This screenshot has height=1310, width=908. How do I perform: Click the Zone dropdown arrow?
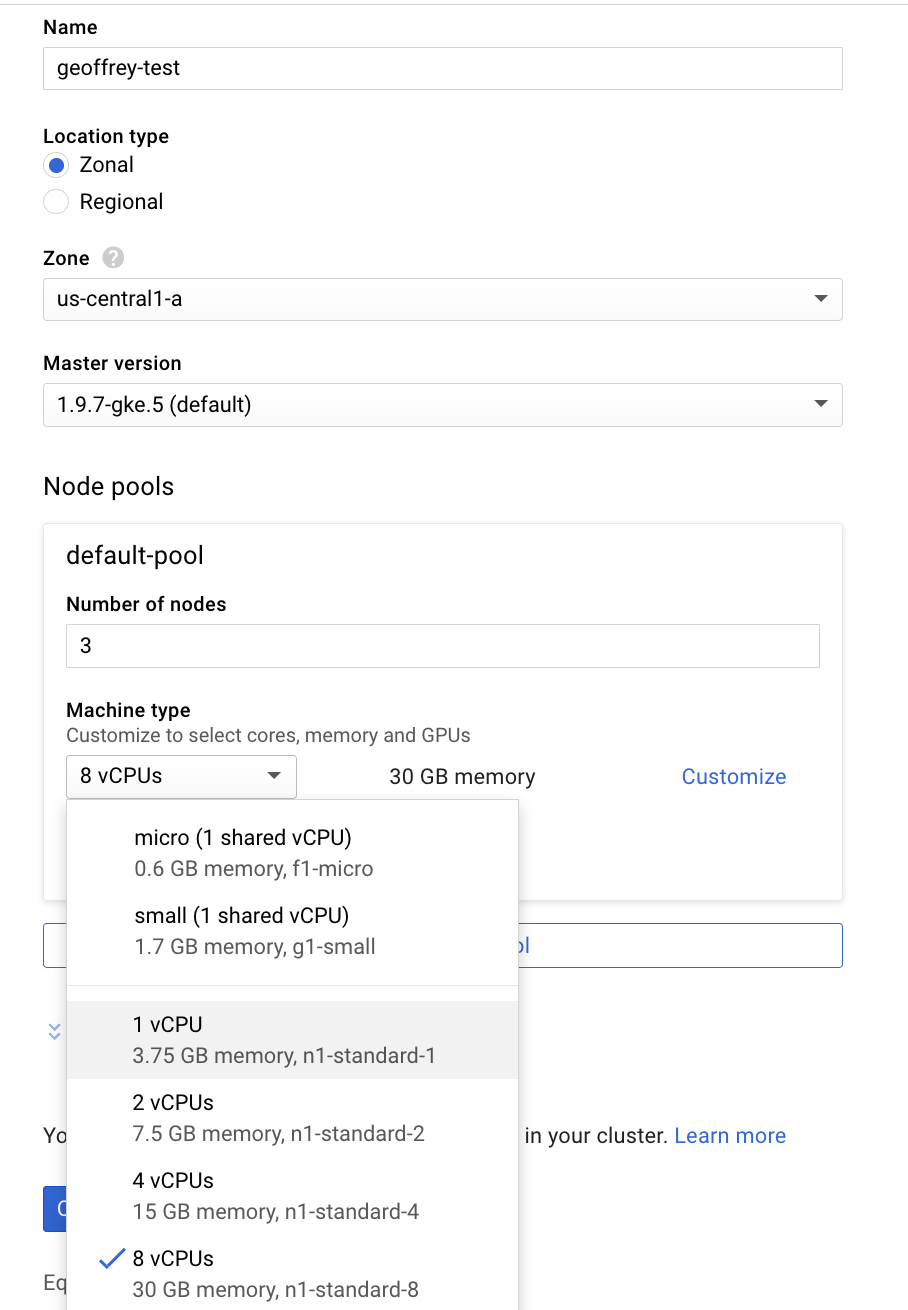pyautogui.click(x=820, y=299)
